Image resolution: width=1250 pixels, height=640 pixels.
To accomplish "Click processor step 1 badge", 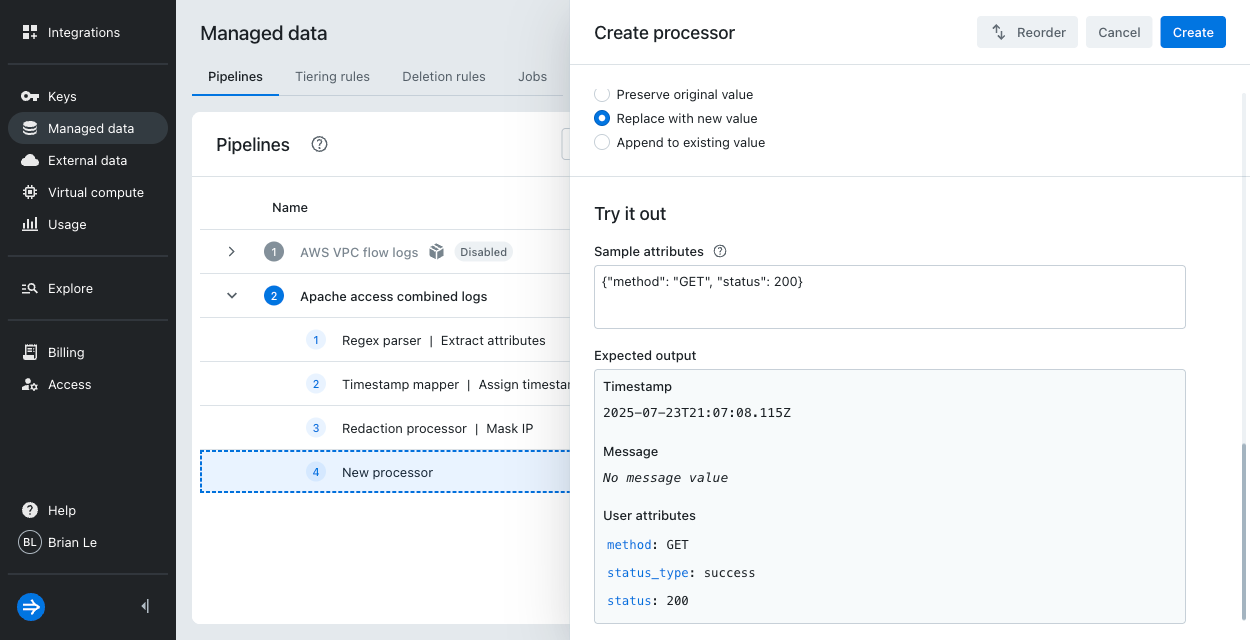I will coord(316,340).
